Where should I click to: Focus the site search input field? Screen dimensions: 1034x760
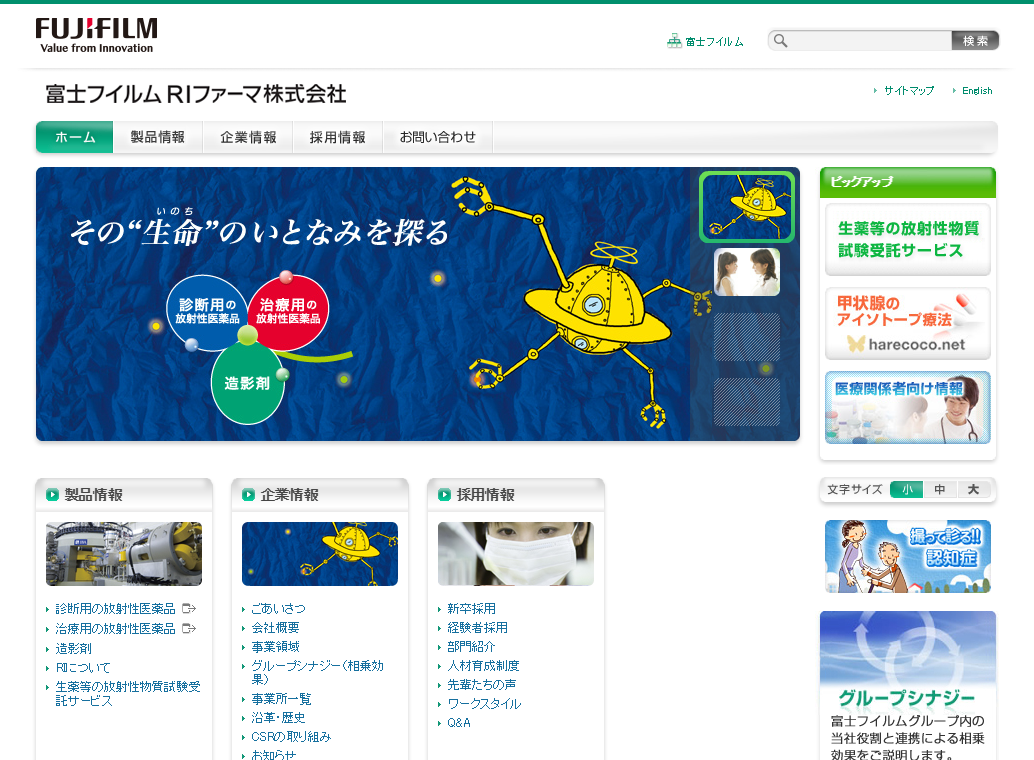coord(870,41)
